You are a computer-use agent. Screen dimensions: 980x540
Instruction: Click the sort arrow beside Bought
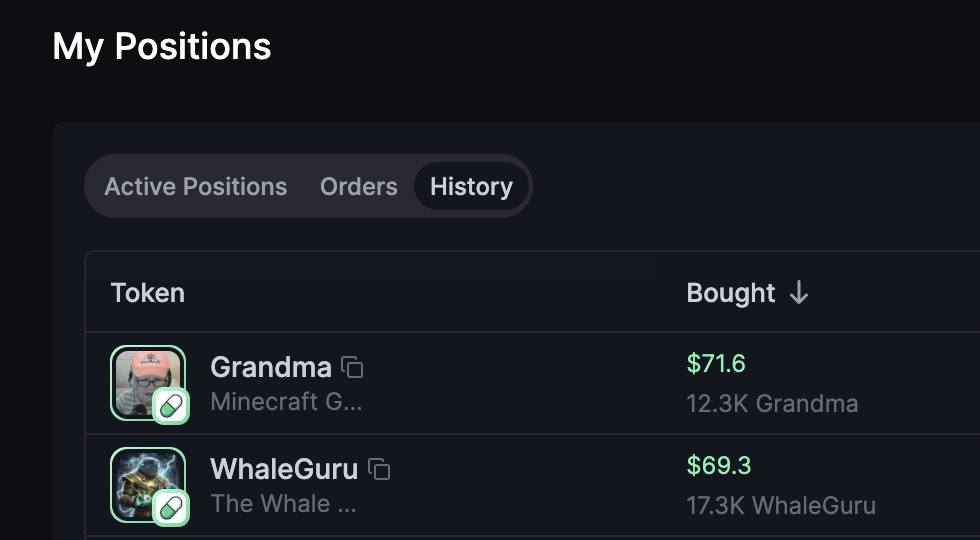click(x=798, y=293)
